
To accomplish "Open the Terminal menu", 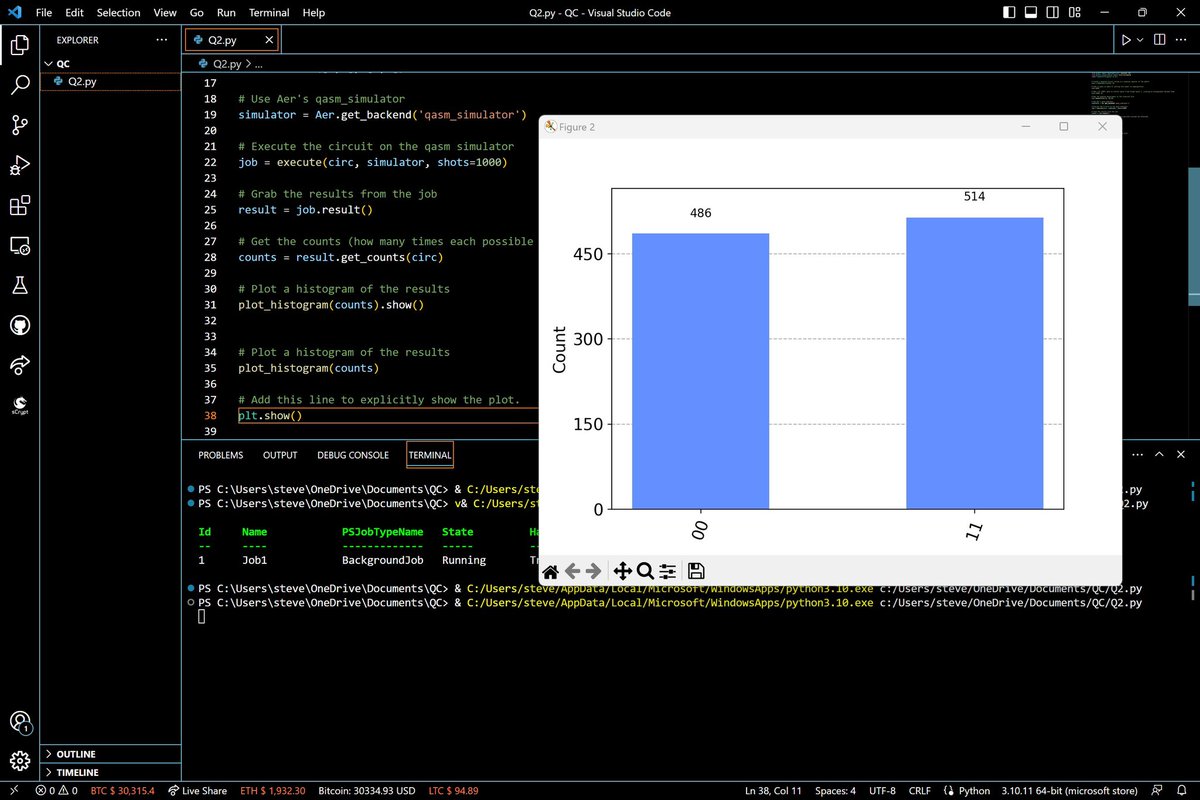I will click(269, 13).
